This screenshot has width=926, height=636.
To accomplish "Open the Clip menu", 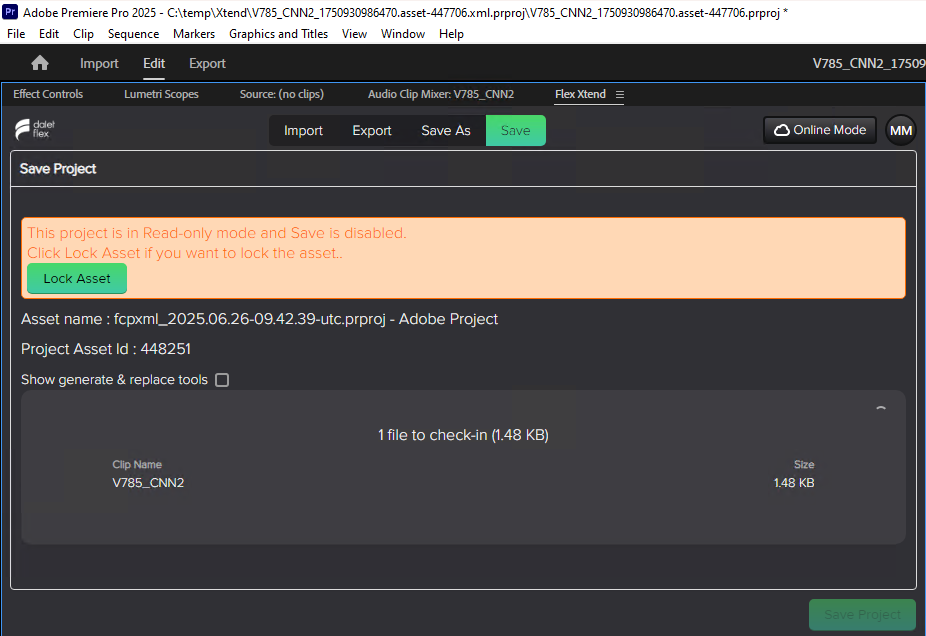I will [83, 34].
